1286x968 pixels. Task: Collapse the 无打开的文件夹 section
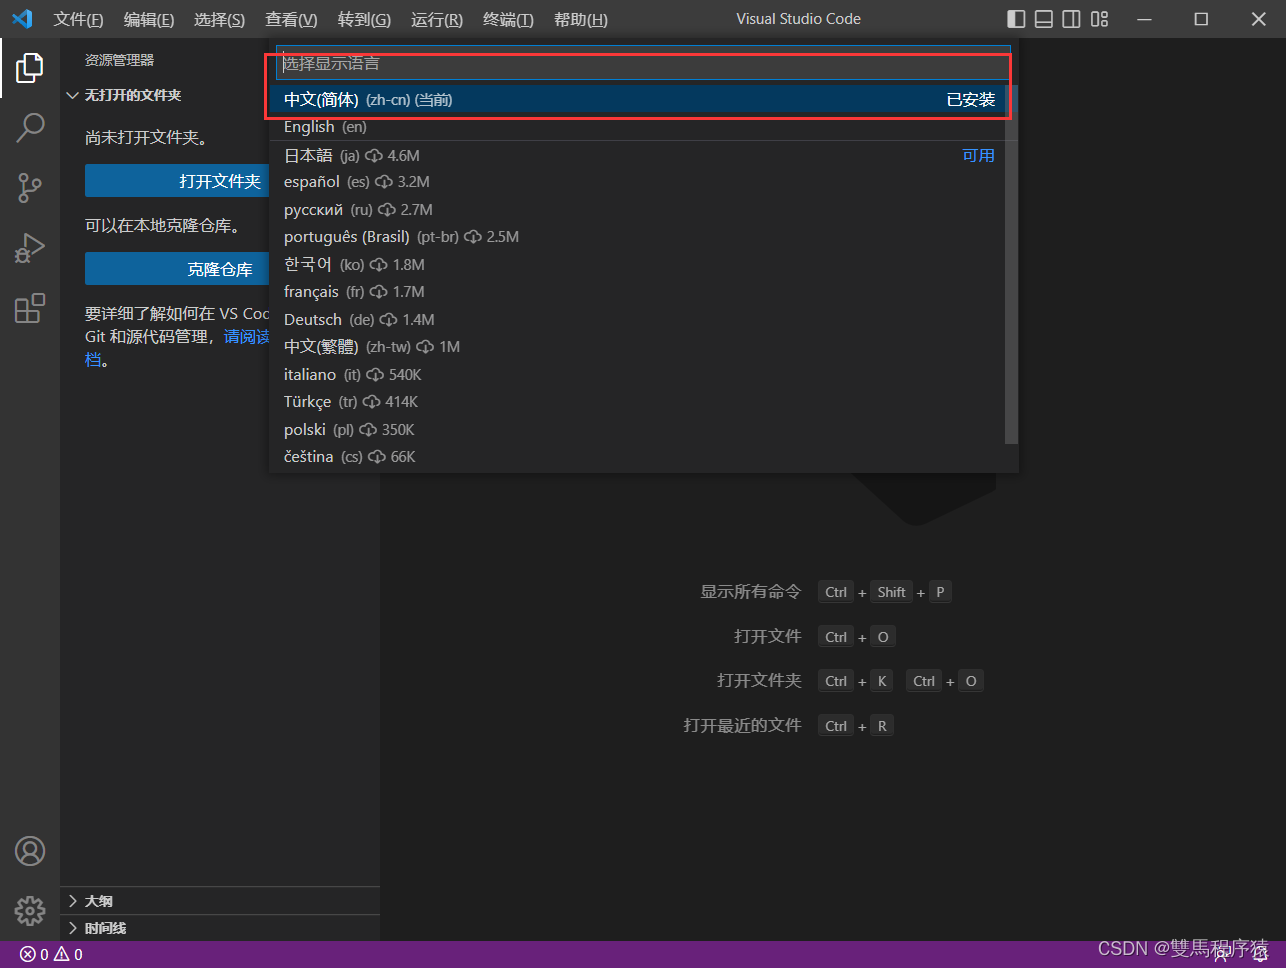72,95
